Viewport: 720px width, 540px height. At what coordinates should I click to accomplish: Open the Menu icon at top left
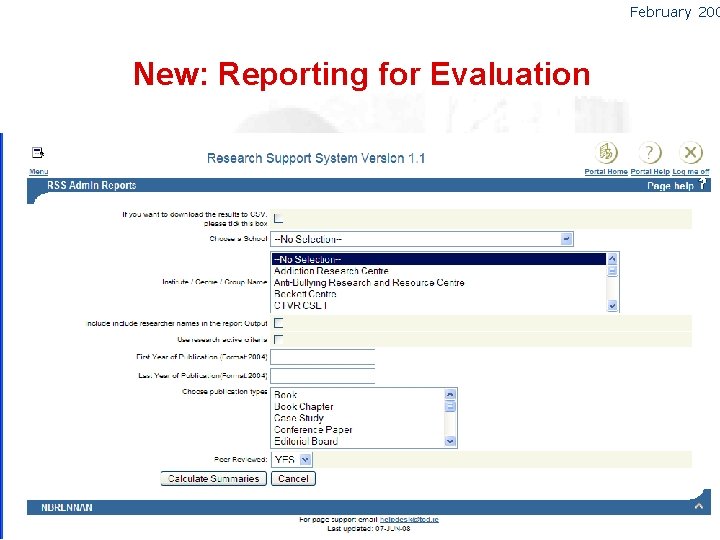click(x=38, y=152)
